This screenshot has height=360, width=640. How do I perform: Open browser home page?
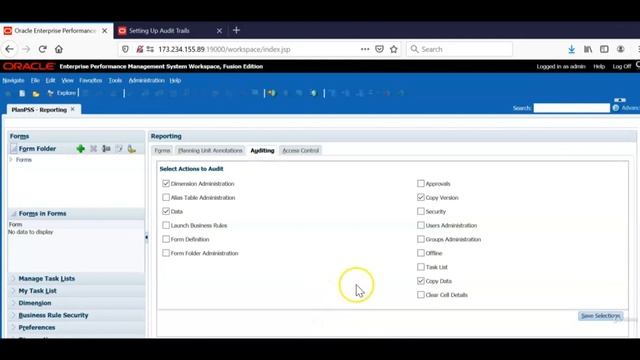(x=59, y=49)
